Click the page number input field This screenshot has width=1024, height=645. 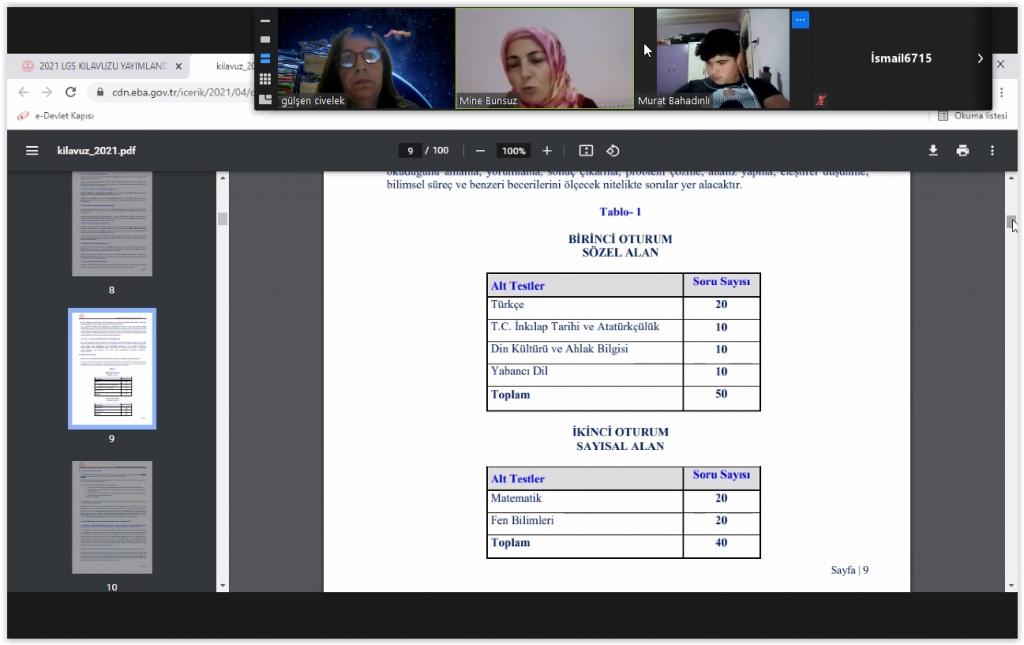410,151
